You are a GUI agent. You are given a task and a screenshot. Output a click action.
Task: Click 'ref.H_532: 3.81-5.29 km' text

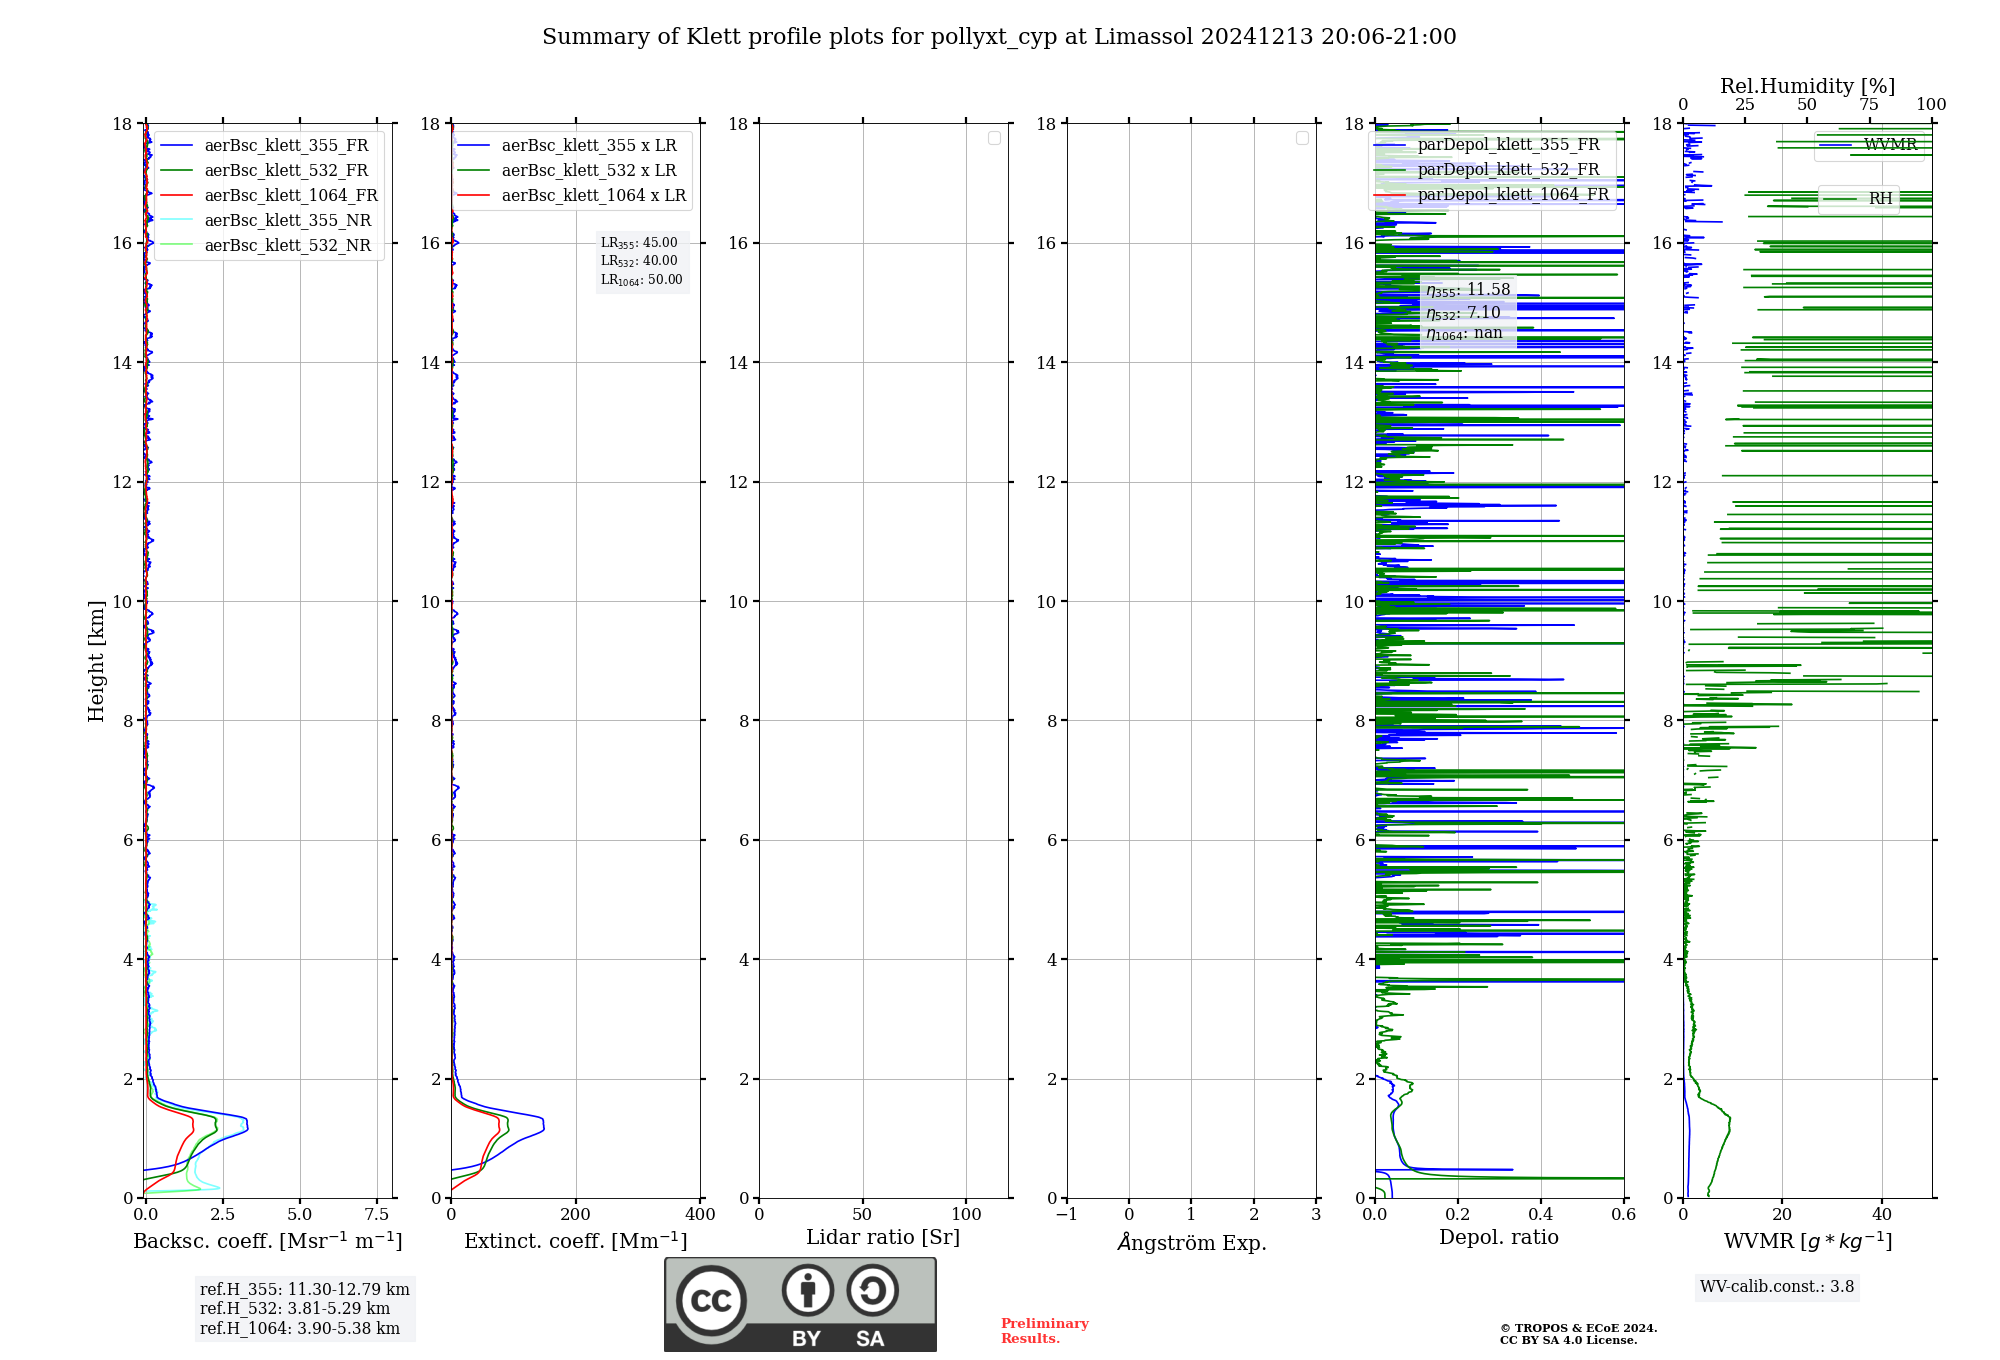(x=295, y=1309)
